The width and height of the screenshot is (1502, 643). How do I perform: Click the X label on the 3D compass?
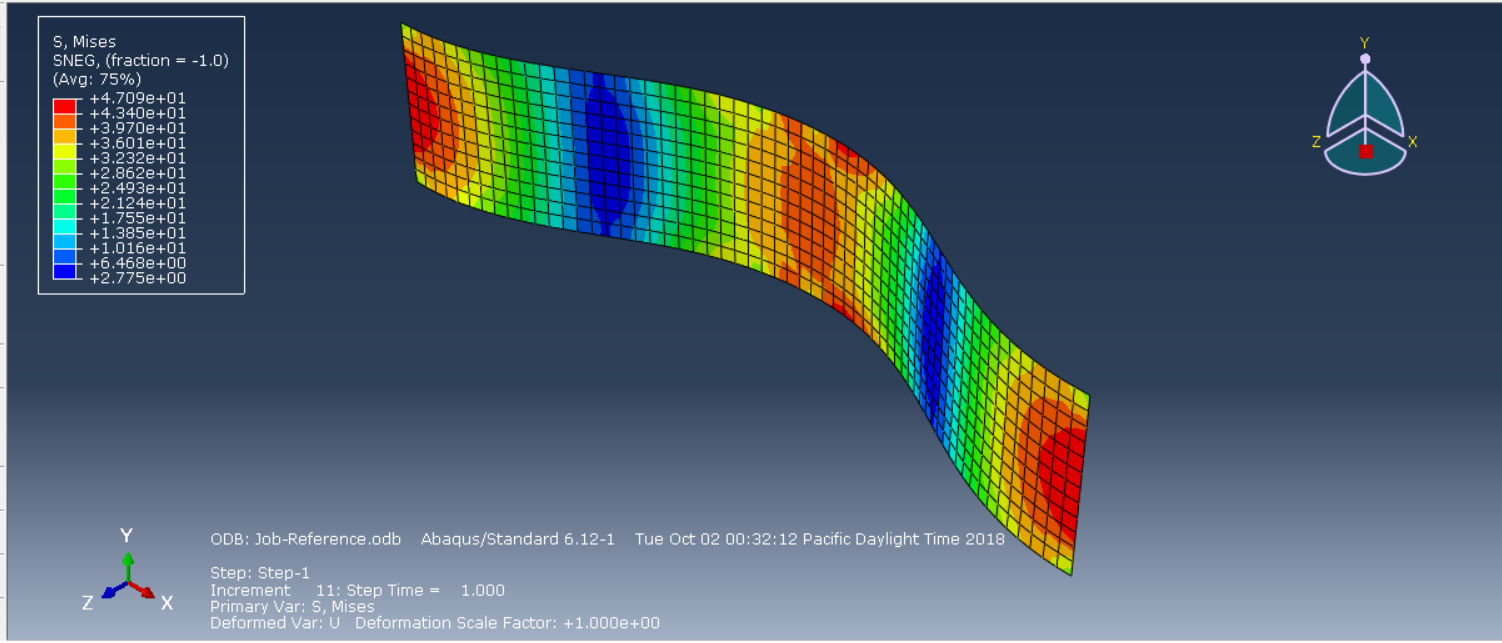[x=1412, y=142]
